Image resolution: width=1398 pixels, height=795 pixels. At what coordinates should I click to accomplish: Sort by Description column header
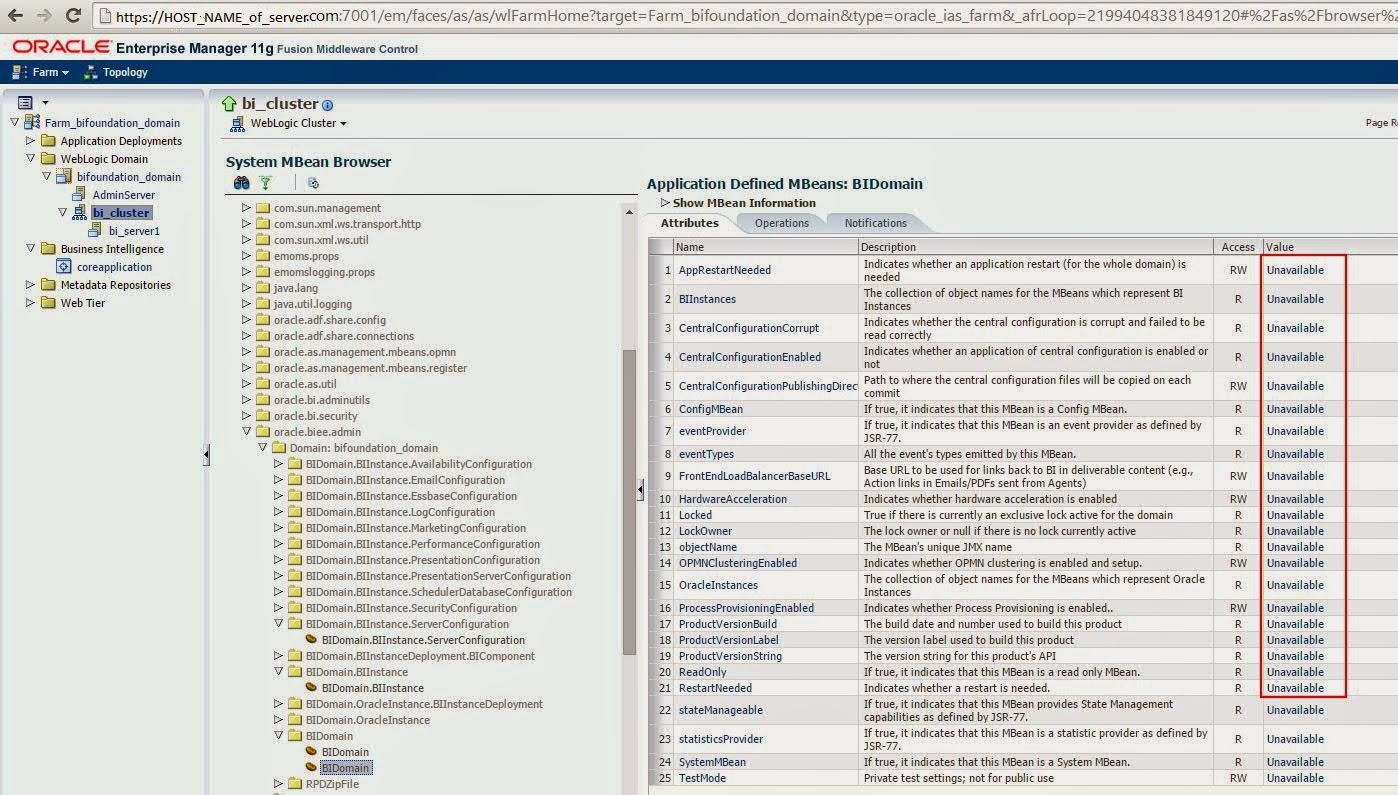pyautogui.click(x=1036, y=247)
